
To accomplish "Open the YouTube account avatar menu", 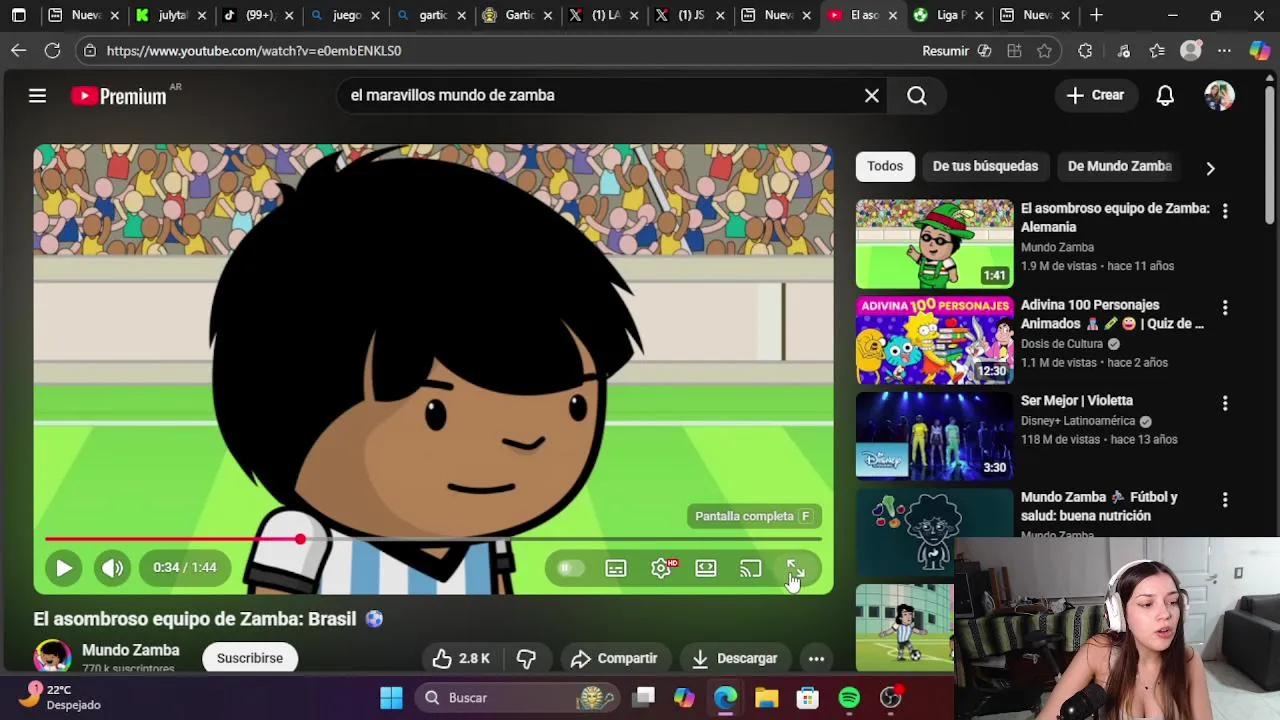I will click(1219, 95).
